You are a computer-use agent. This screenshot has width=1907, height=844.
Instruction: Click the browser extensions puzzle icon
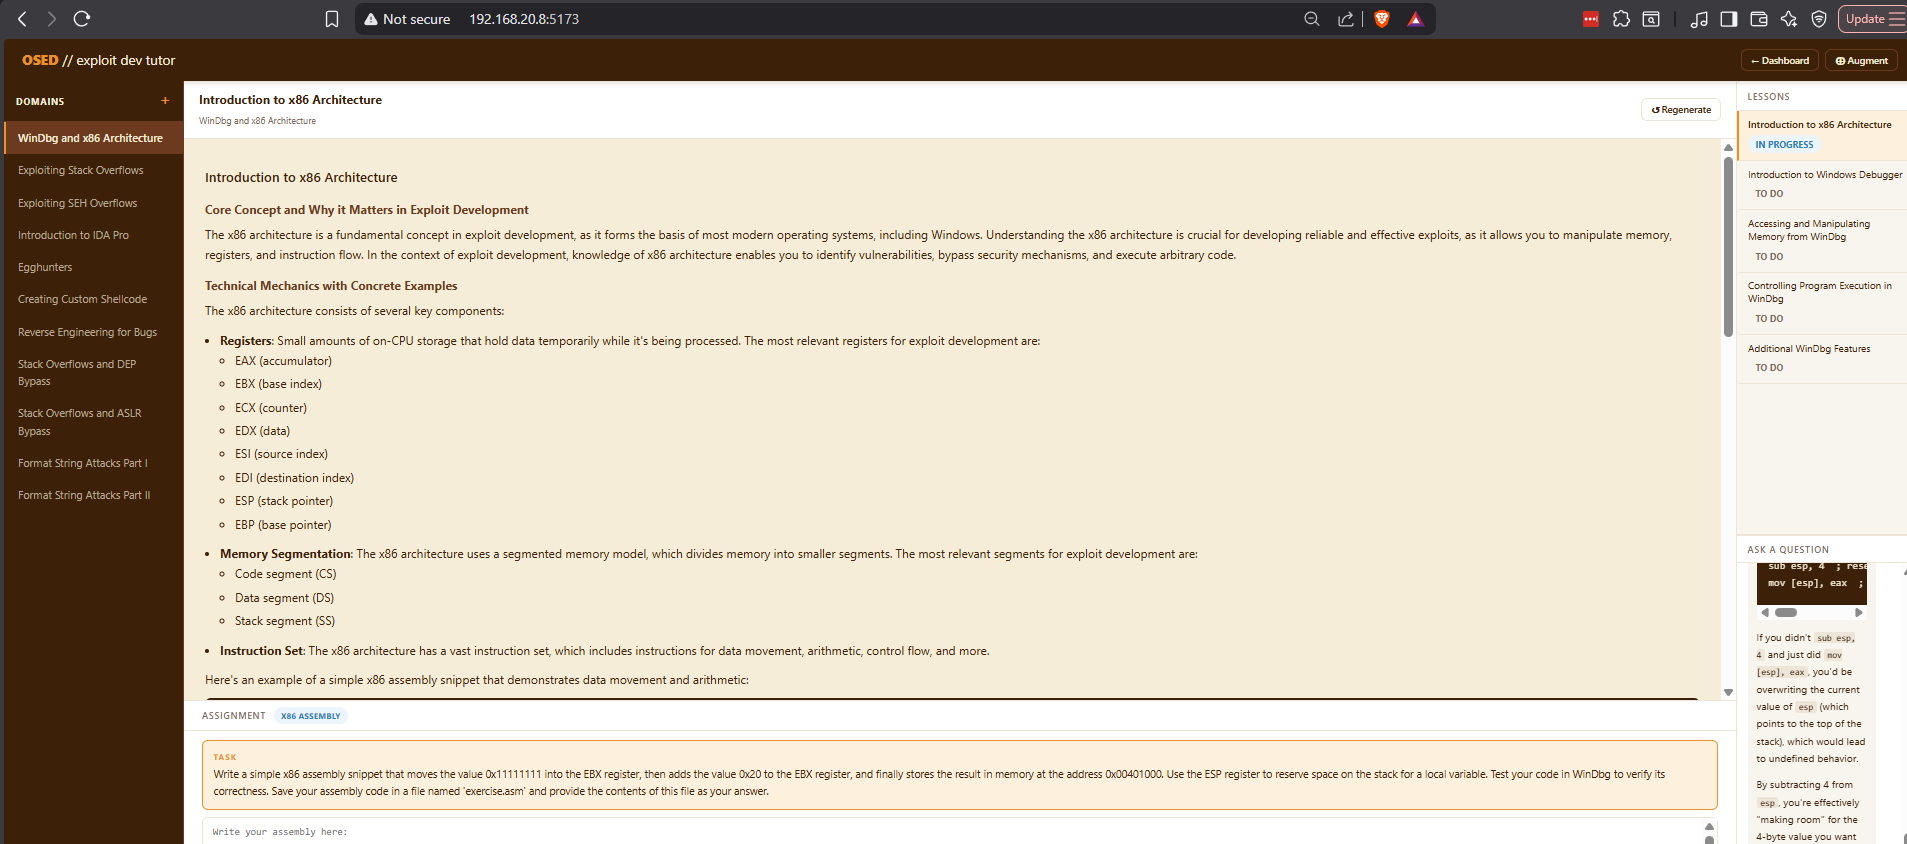(1621, 19)
